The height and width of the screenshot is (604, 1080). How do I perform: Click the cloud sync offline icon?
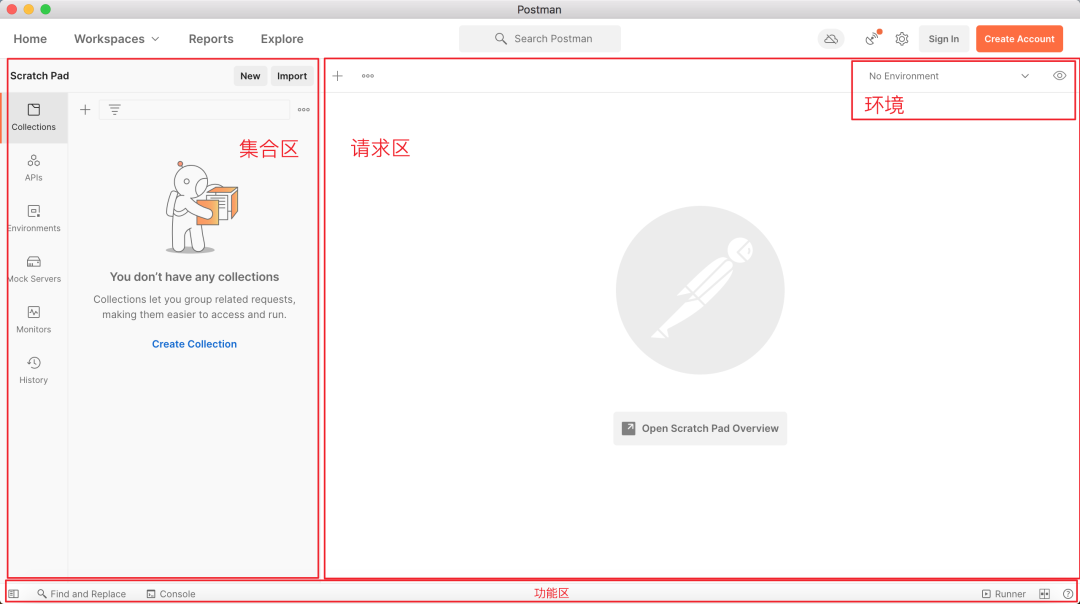[x=831, y=39]
